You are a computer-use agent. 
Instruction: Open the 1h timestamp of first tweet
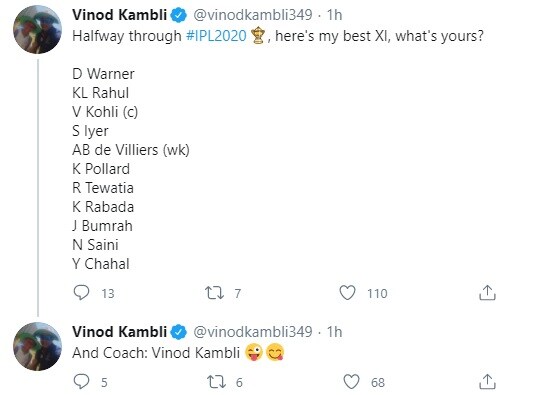[x=334, y=15]
